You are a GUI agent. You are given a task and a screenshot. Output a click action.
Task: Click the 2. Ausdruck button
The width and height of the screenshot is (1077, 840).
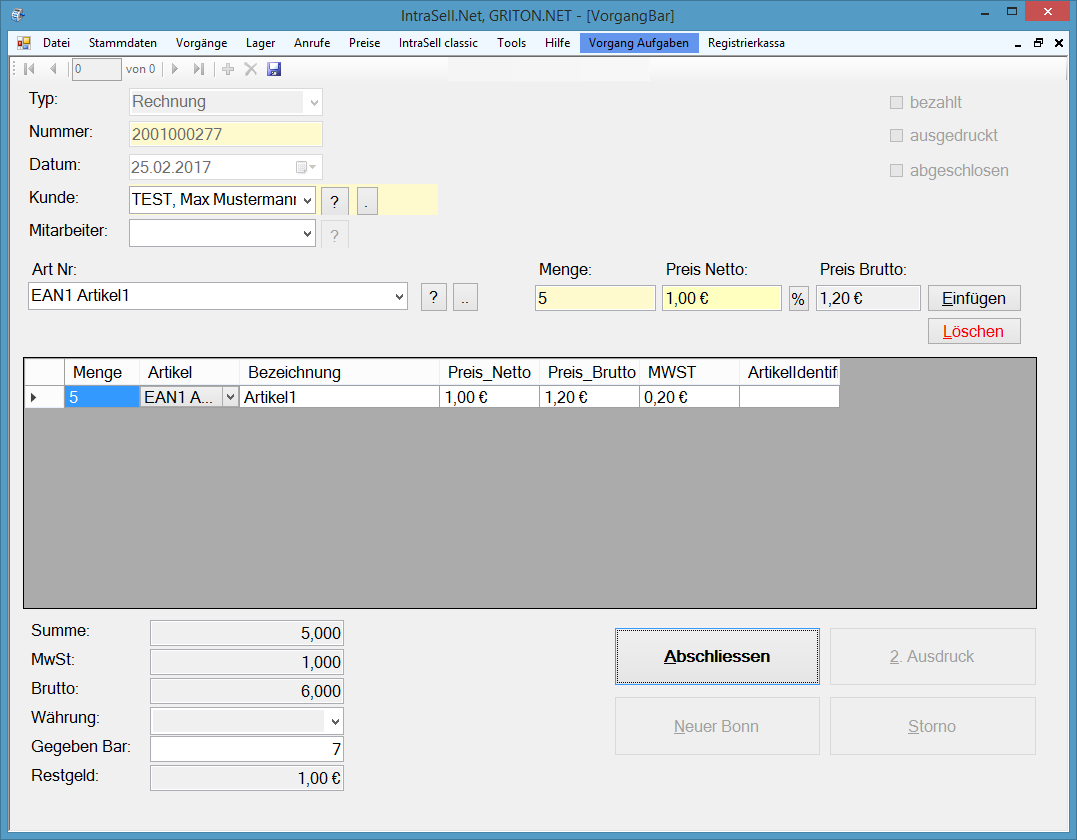pyautogui.click(x=933, y=657)
